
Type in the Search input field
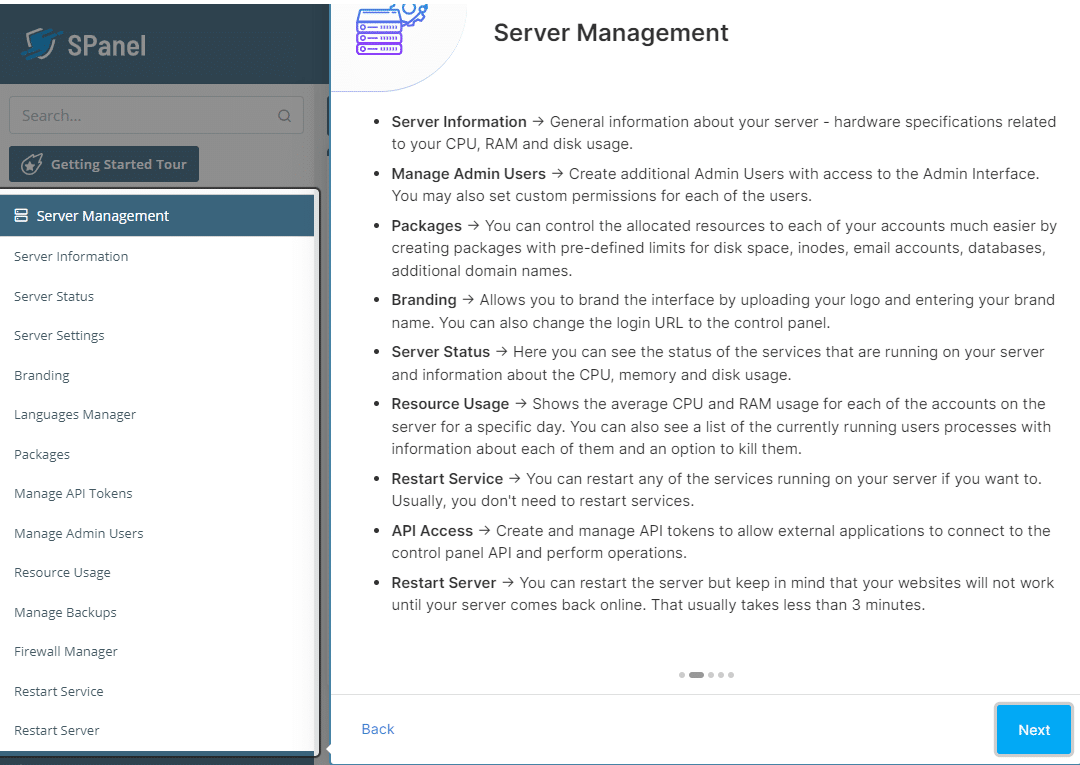140,116
